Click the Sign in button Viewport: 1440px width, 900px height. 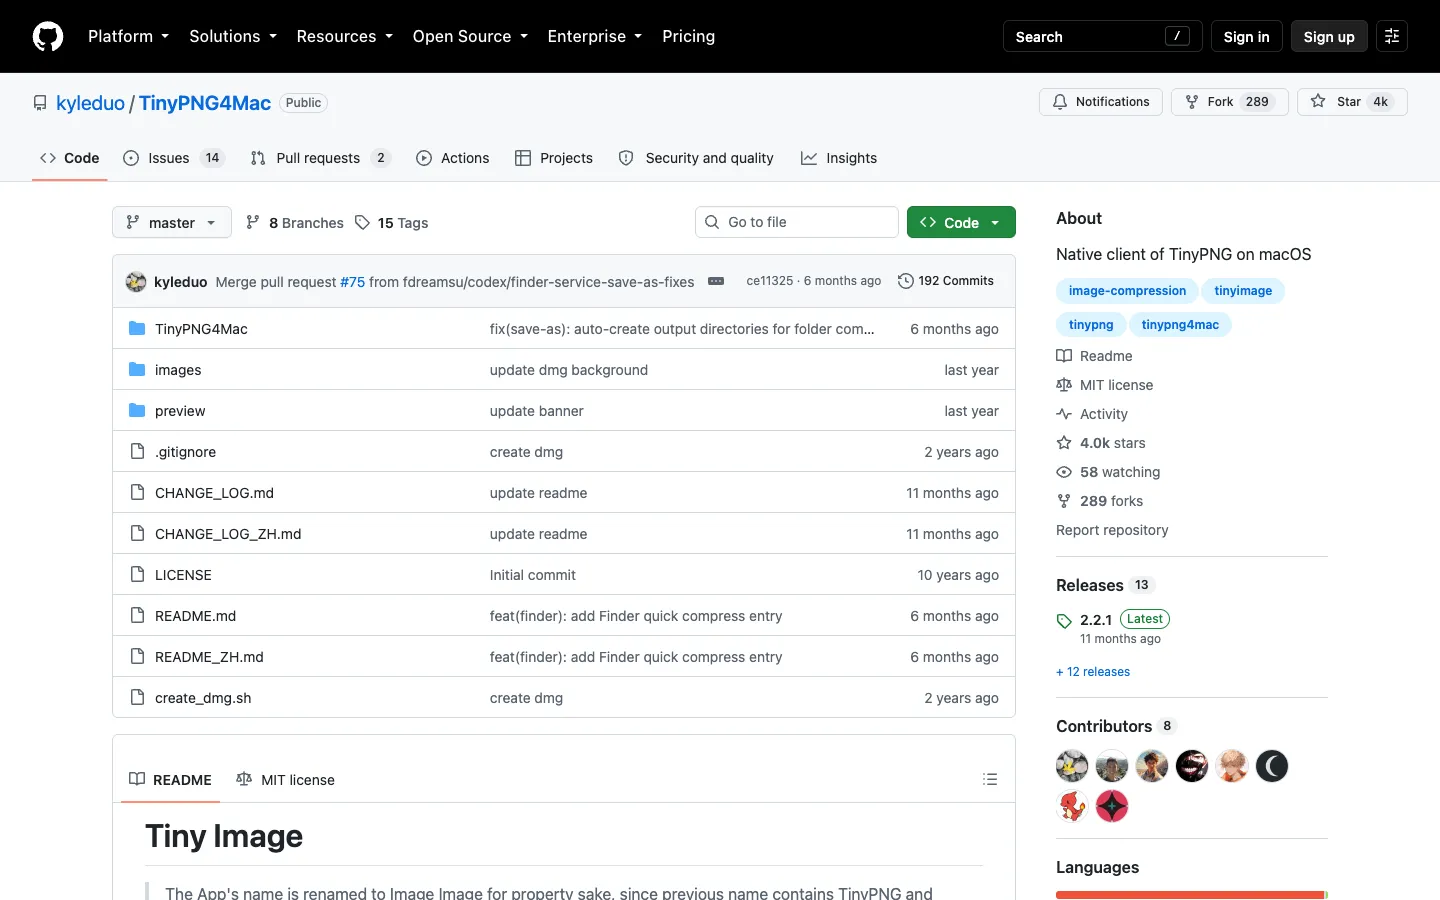pyautogui.click(x=1246, y=36)
